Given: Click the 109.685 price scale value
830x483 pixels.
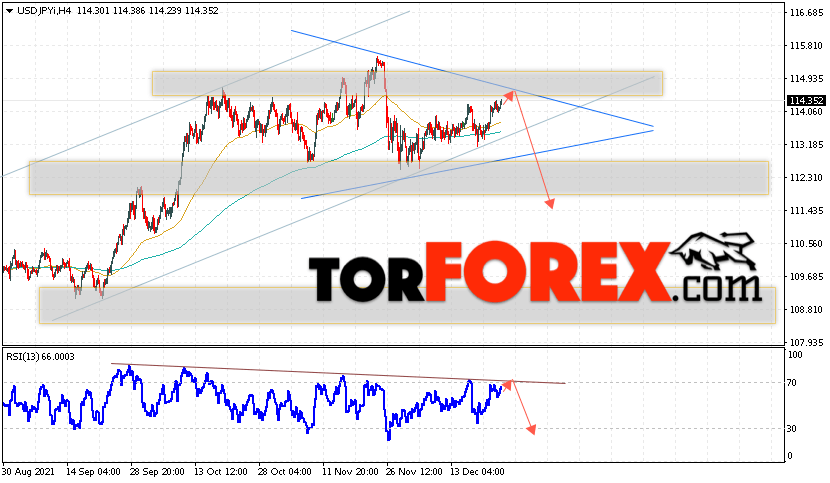Looking at the screenshot, I should pyautogui.click(x=806, y=277).
